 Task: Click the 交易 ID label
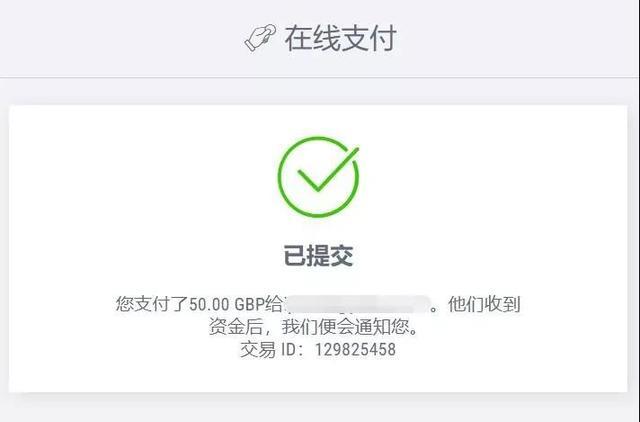[x=269, y=350]
